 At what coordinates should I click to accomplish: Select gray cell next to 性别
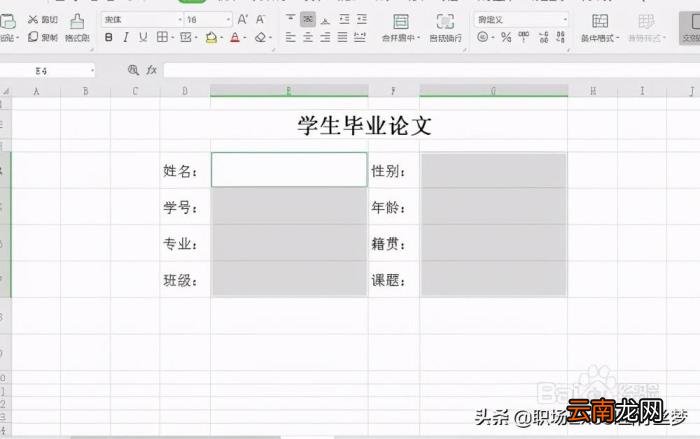[x=493, y=170]
